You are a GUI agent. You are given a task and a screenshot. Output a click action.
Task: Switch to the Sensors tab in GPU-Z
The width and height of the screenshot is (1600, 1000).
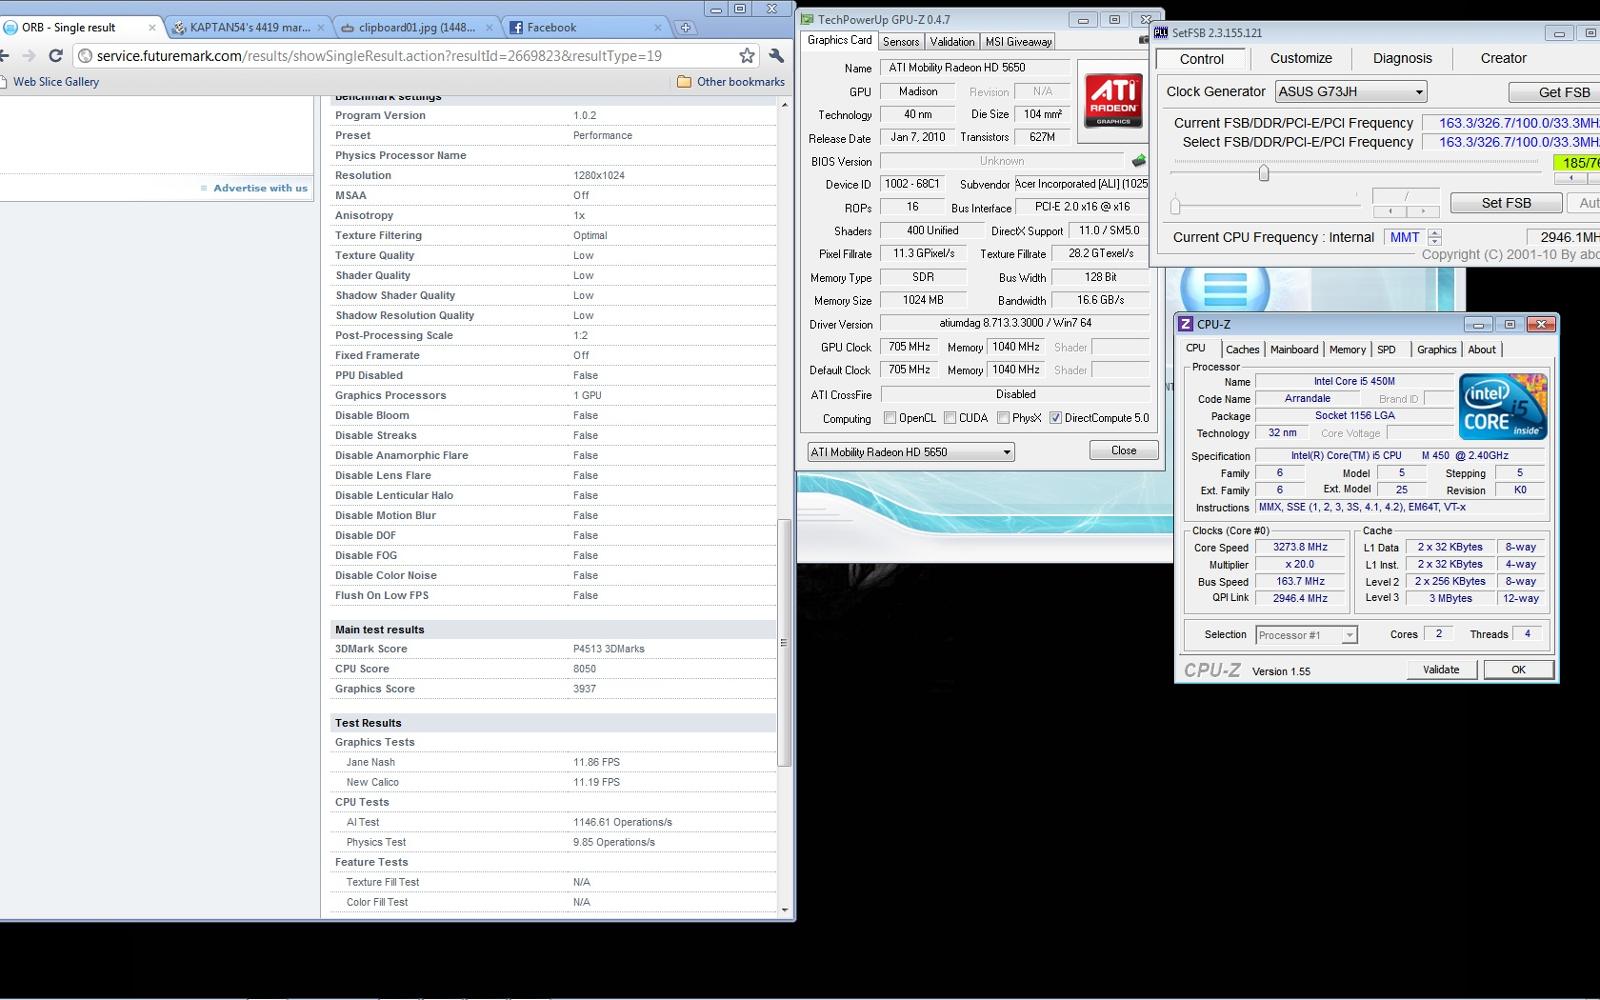click(x=901, y=42)
